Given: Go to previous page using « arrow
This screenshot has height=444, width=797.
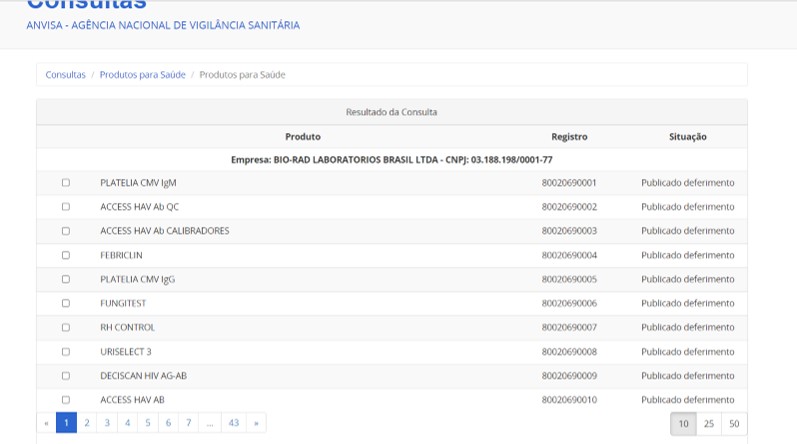Looking at the screenshot, I should [46, 423].
